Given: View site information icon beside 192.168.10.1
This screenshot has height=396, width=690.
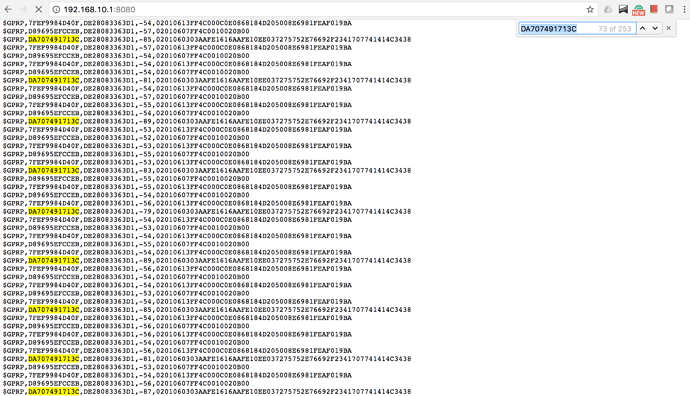Looking at the screenshot, I should (56, 9).
